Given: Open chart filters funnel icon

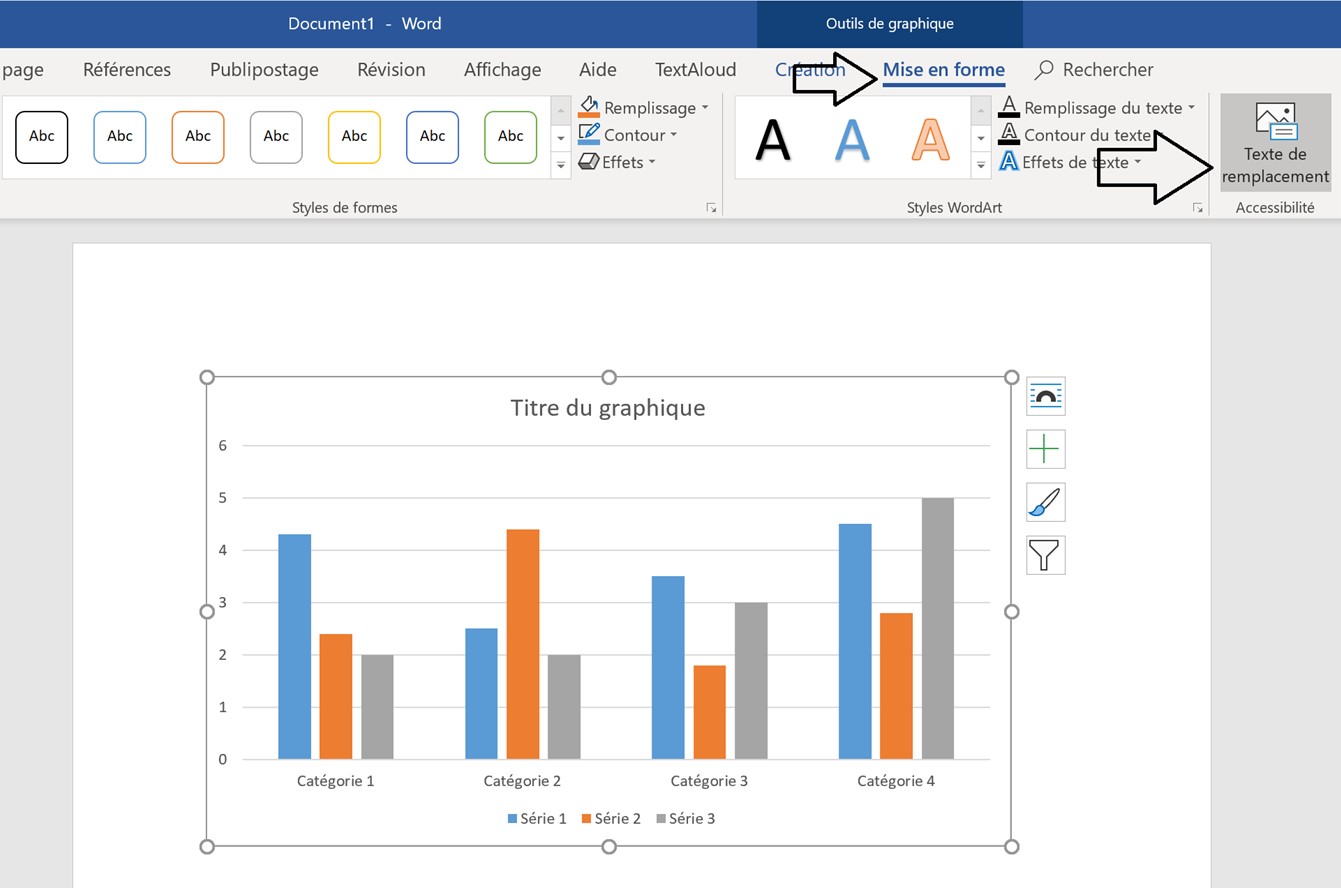Looking at the screenshot, I should [1045, 555].
